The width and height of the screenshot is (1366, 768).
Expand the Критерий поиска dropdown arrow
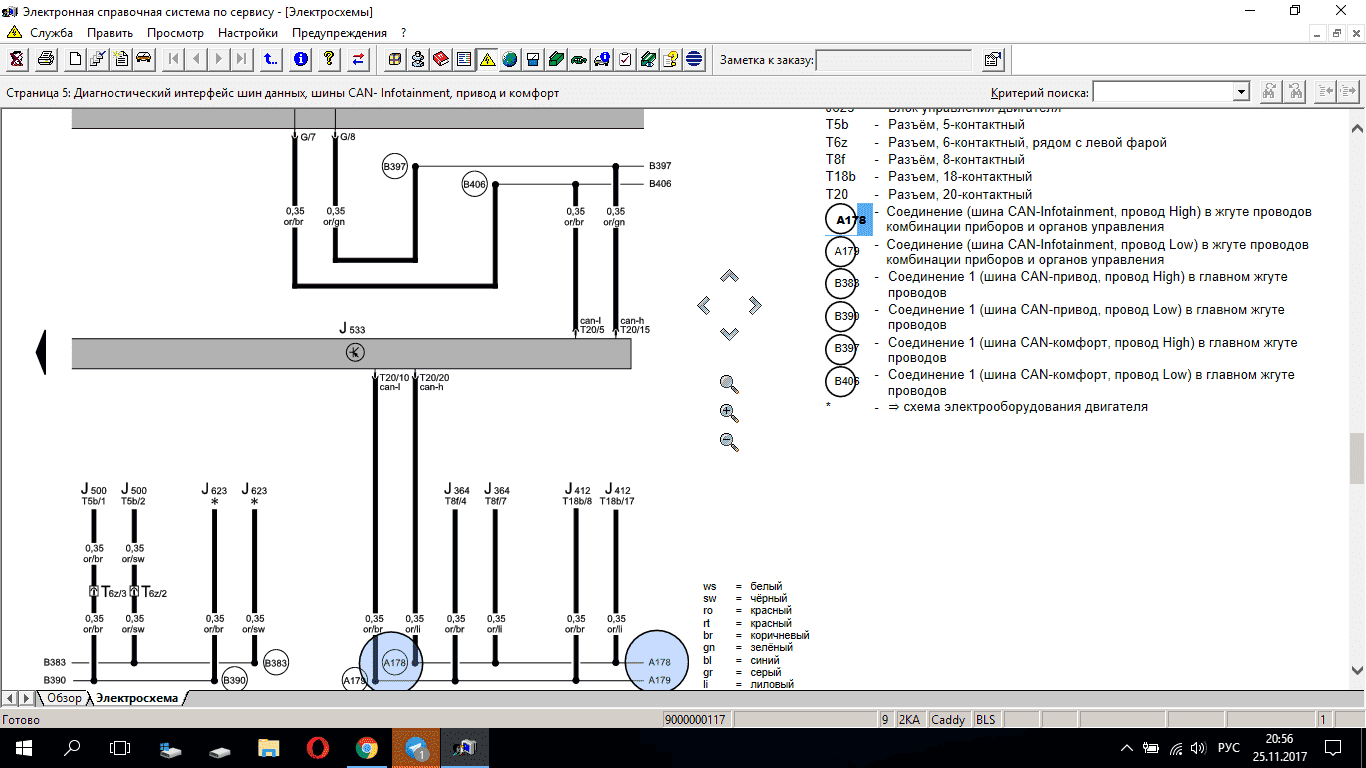click(1241, 92)
